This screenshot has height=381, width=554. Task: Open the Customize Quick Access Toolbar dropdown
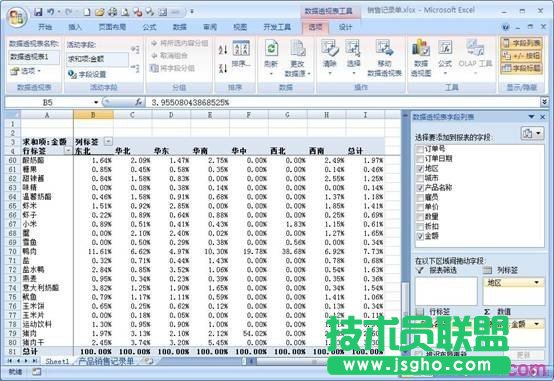(x=192, y=12)
